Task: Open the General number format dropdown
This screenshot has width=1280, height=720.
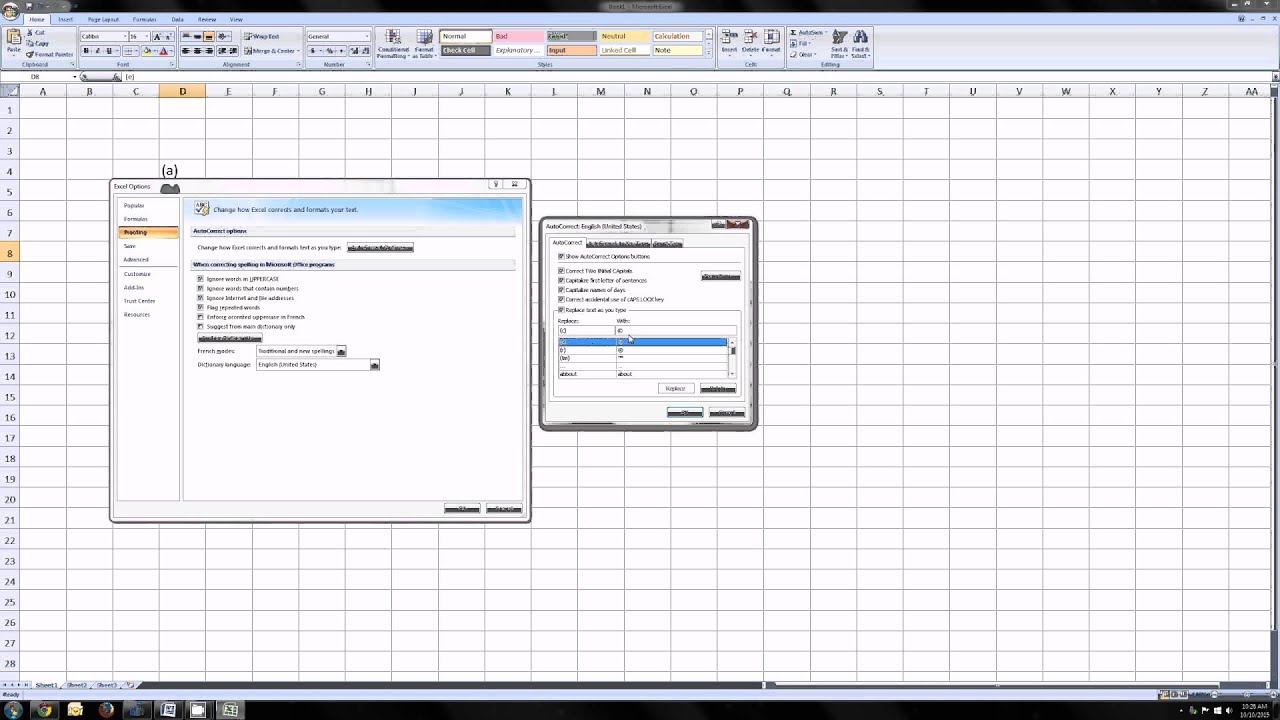Action: [x=367, y=37]
